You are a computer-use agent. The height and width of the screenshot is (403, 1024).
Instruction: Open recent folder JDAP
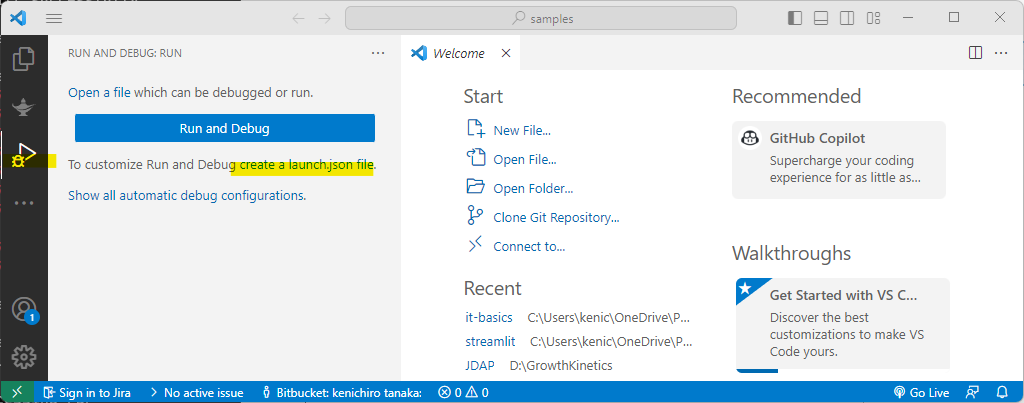(479, 365)
